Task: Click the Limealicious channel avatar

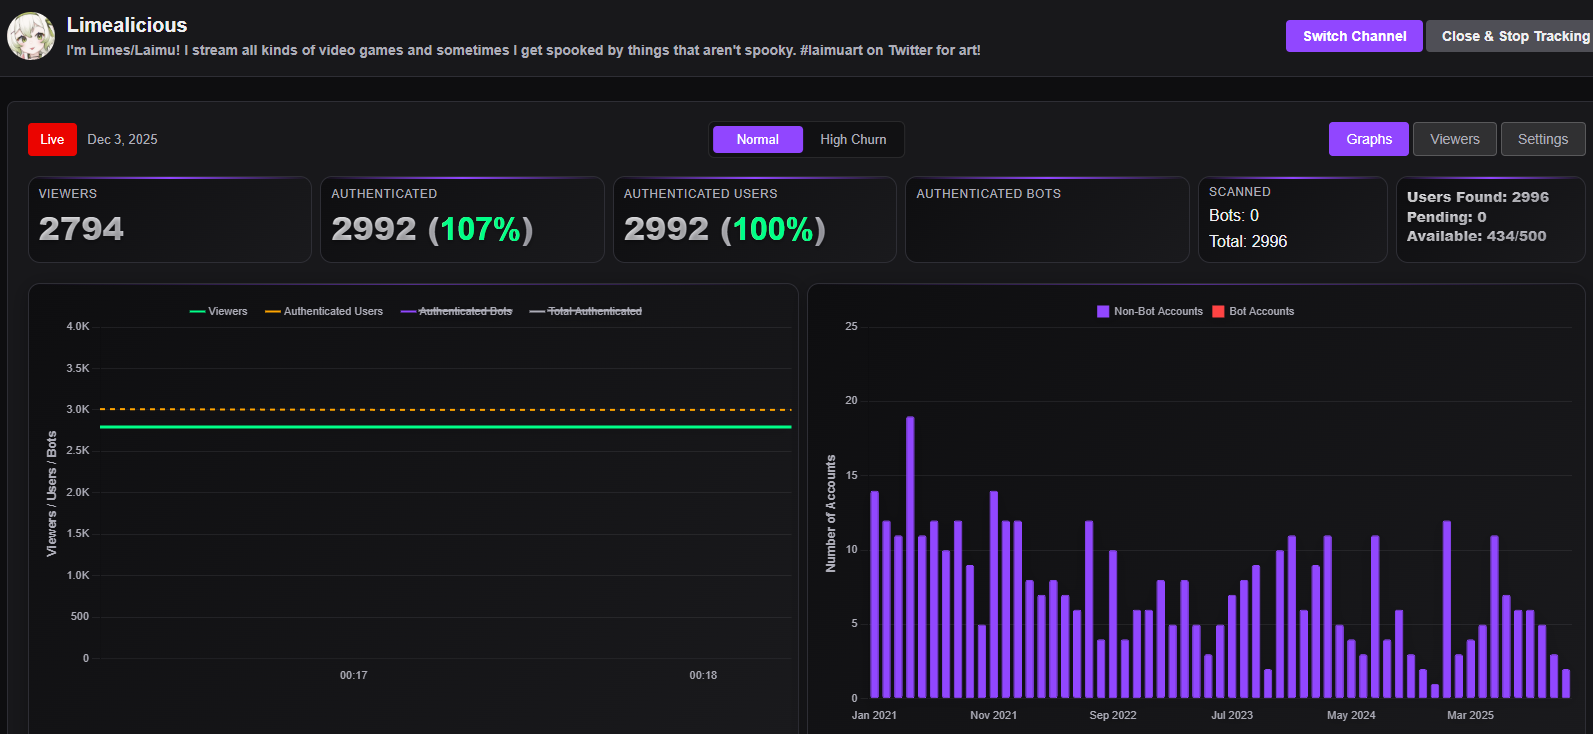Action: [31, 37]
